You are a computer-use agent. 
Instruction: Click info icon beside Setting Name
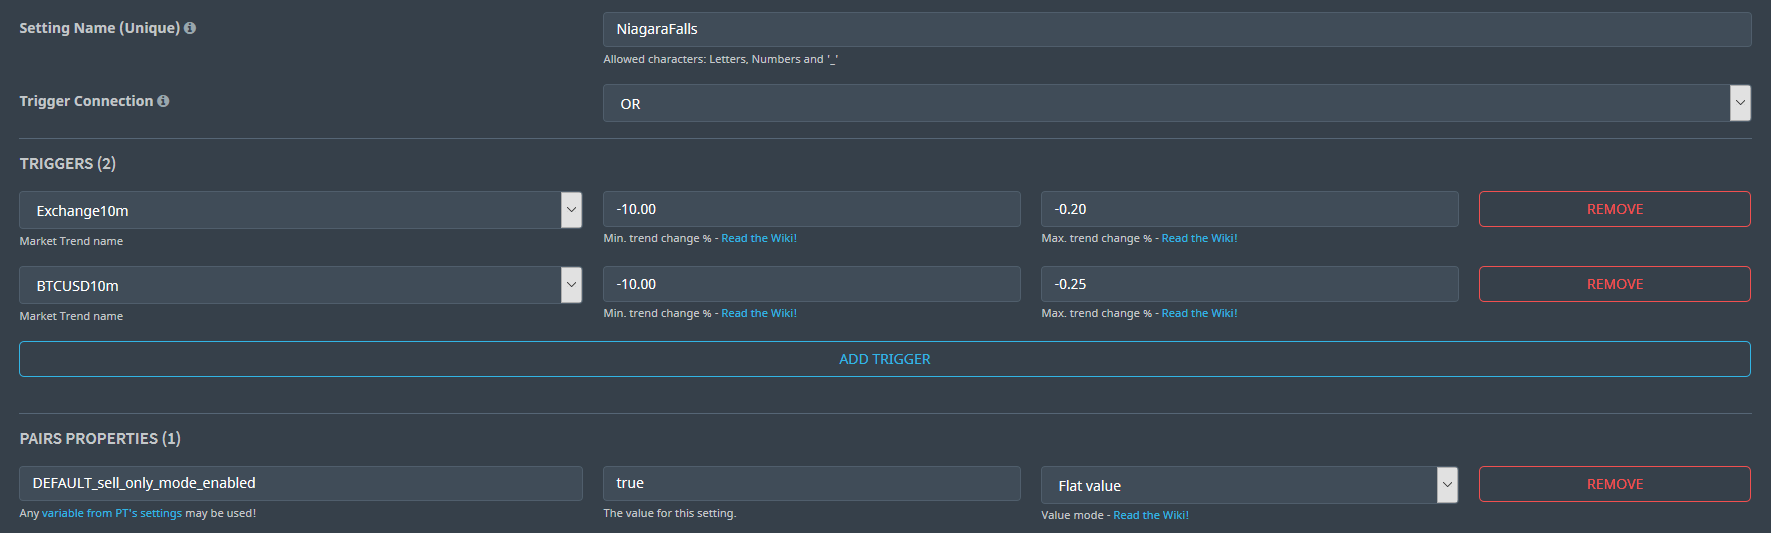(x=190, y=28)
